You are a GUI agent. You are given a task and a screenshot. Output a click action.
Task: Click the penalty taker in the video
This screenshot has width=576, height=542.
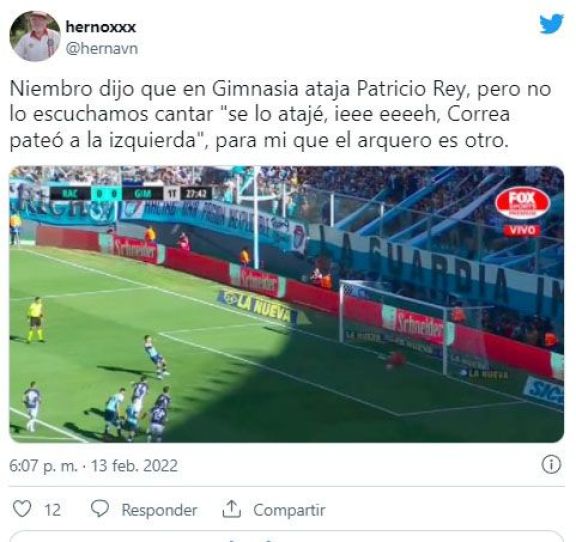point(156,356)
